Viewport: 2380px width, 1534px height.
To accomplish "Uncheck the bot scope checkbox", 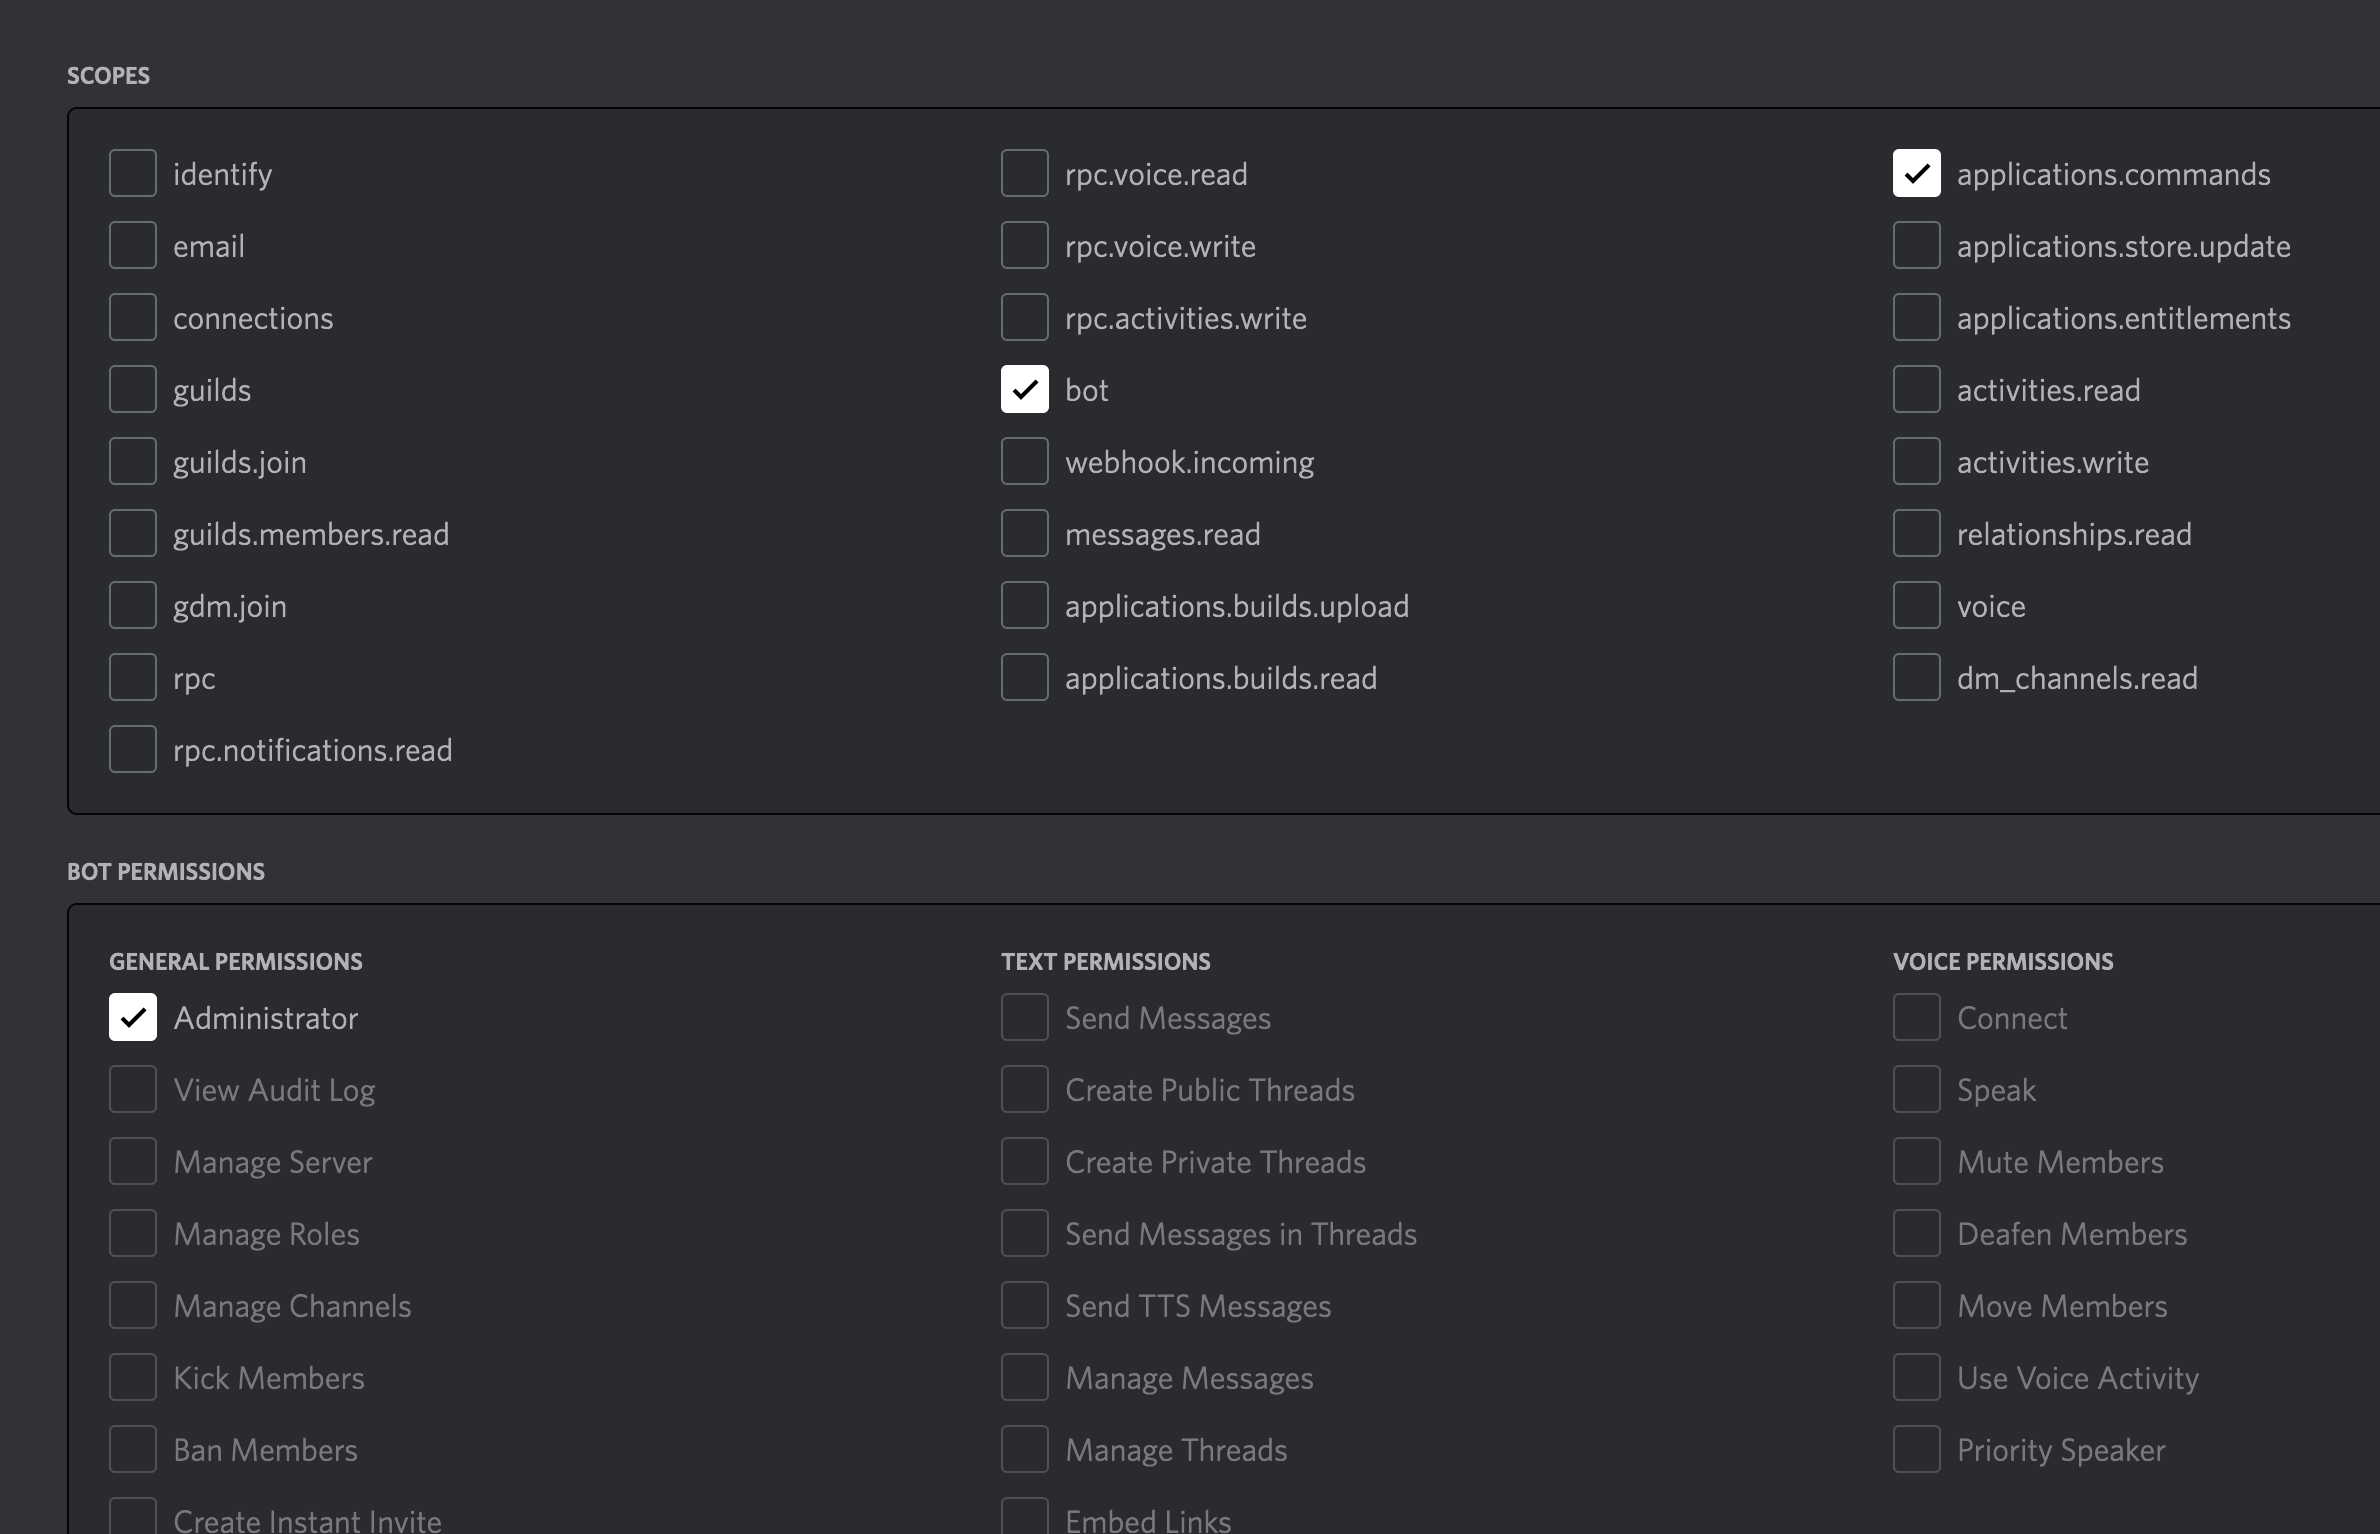I will click(1025, 390).
